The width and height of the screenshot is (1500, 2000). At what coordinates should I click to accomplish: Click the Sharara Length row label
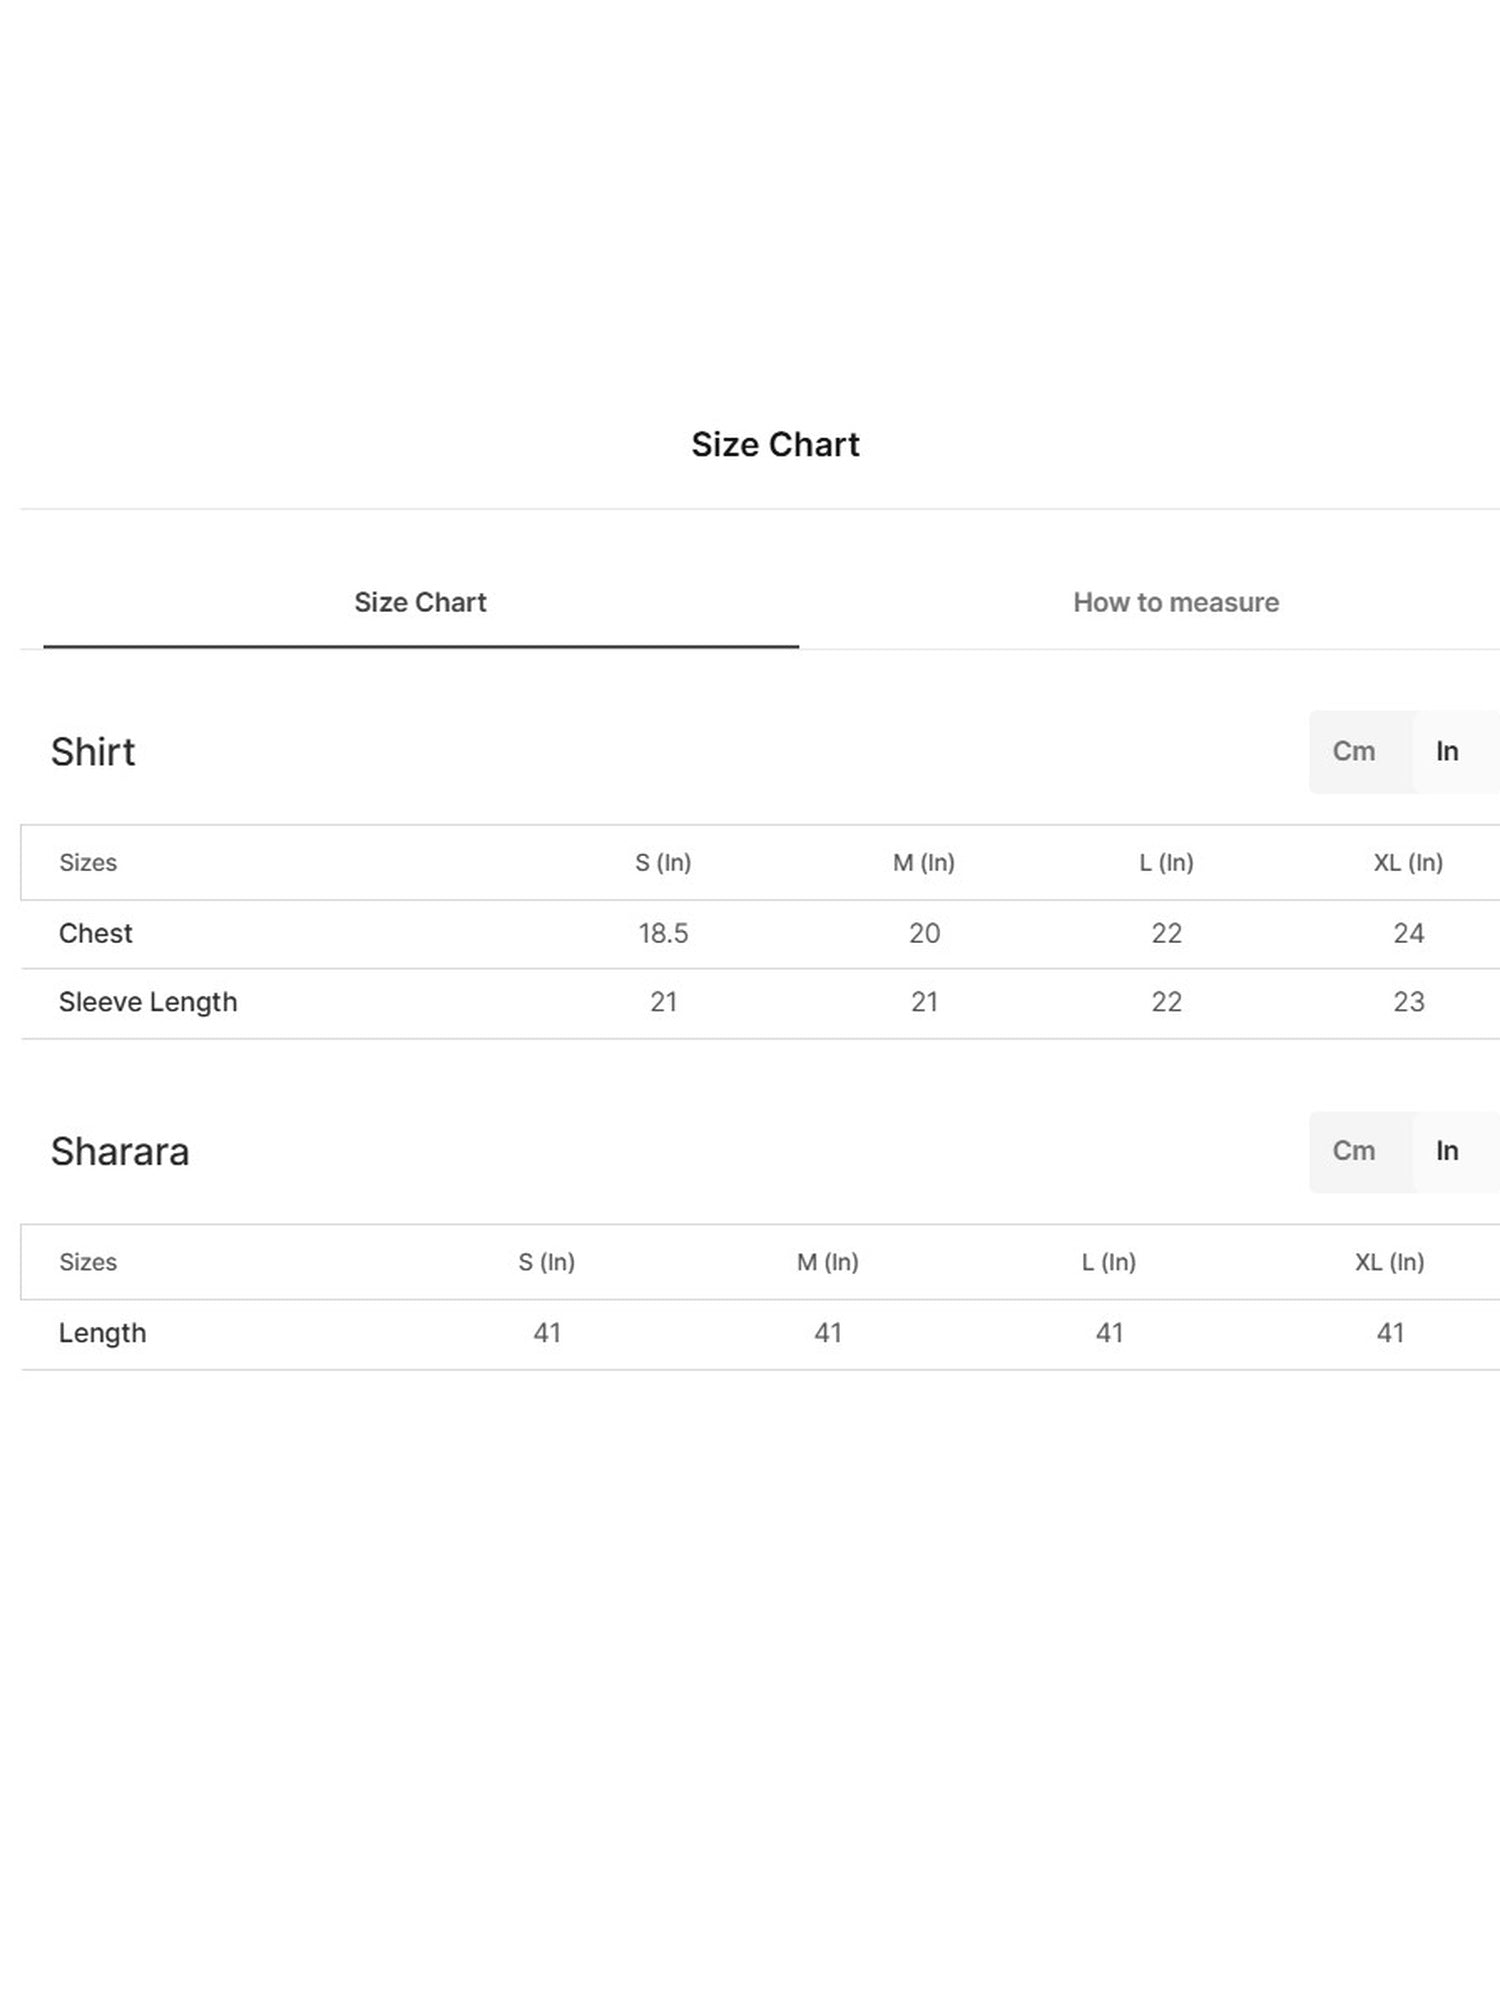tap(102, 1333)
